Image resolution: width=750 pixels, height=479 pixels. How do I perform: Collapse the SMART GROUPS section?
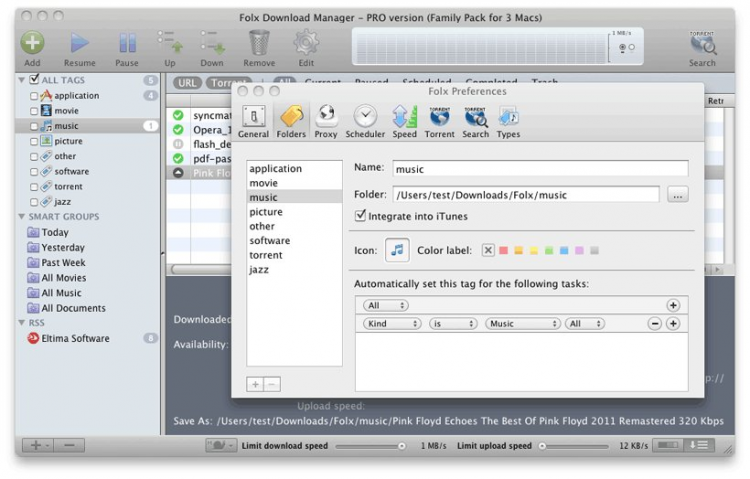pyautogui.click(x=22, y=217)
